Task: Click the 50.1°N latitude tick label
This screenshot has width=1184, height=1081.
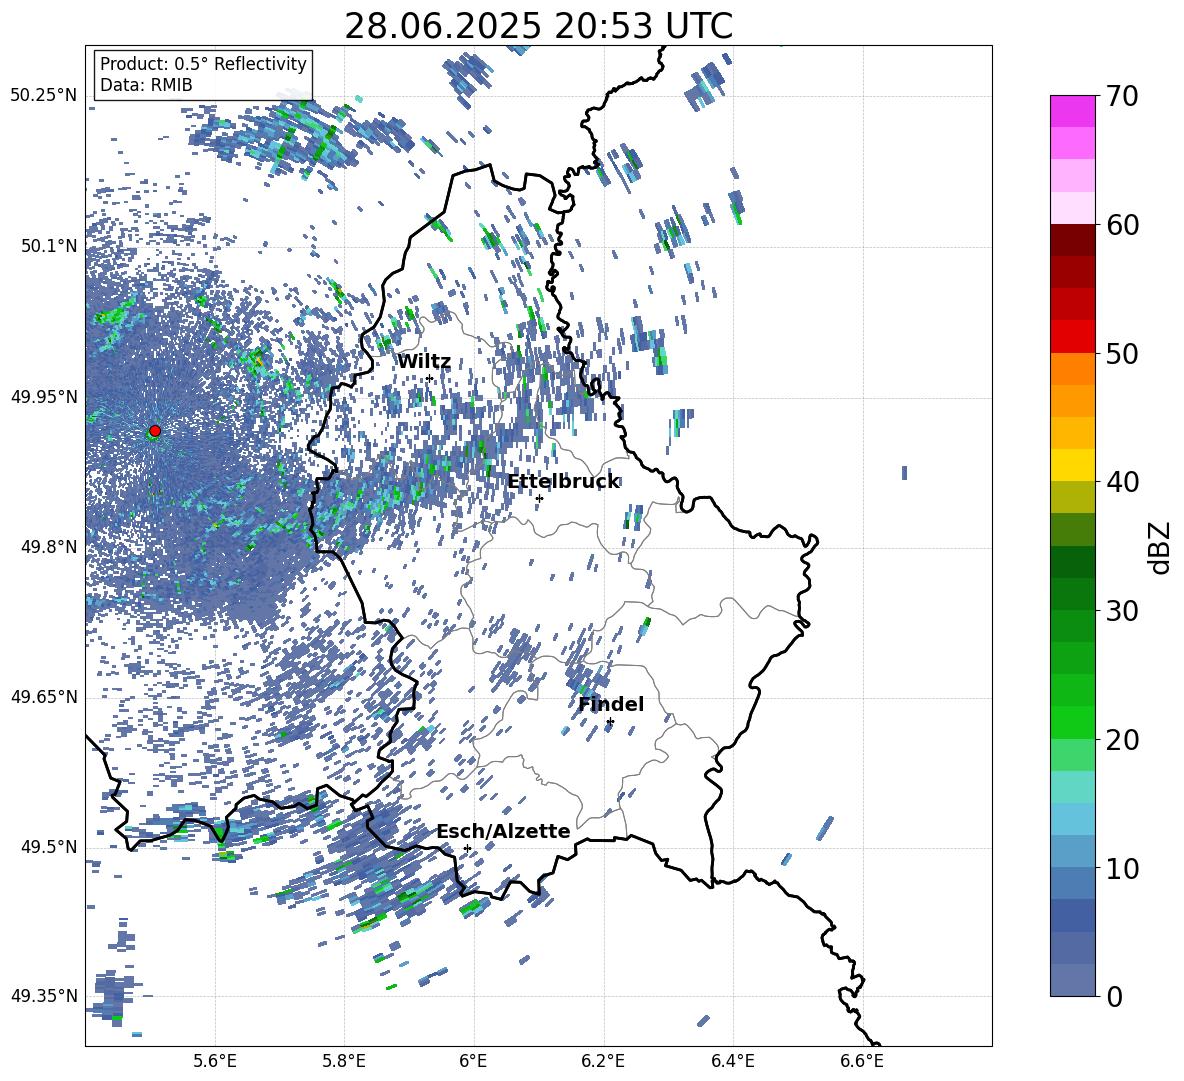Action: (48, 246)
